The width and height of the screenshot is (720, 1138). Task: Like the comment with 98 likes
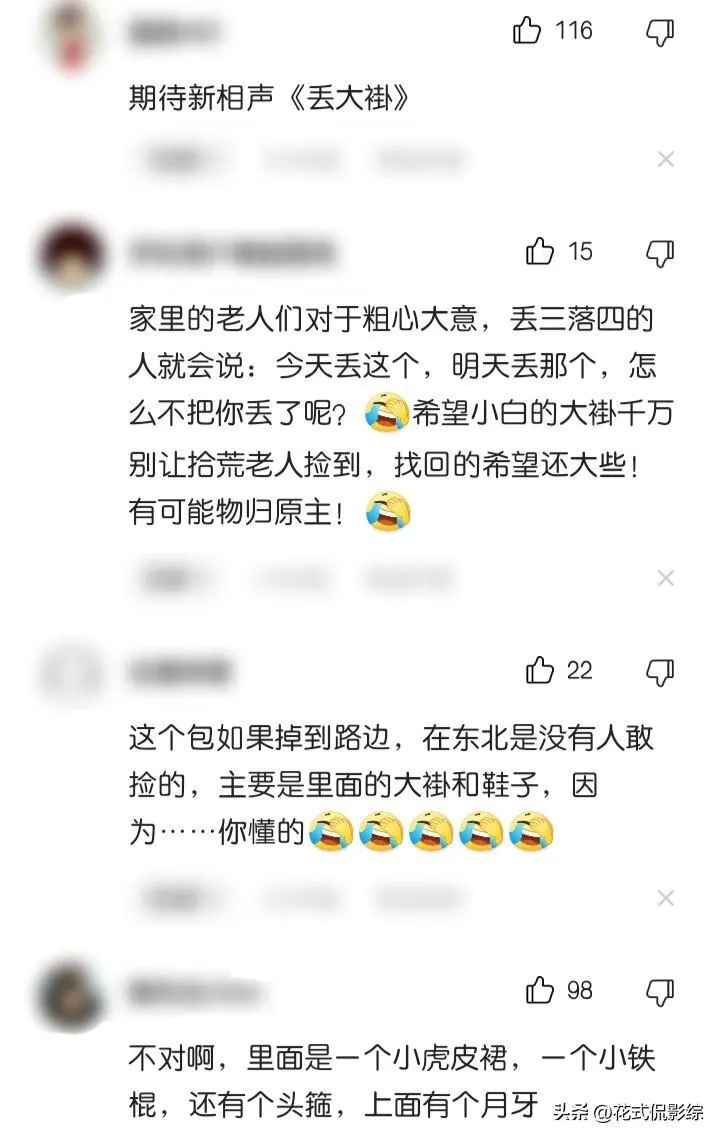click(539, 990)
